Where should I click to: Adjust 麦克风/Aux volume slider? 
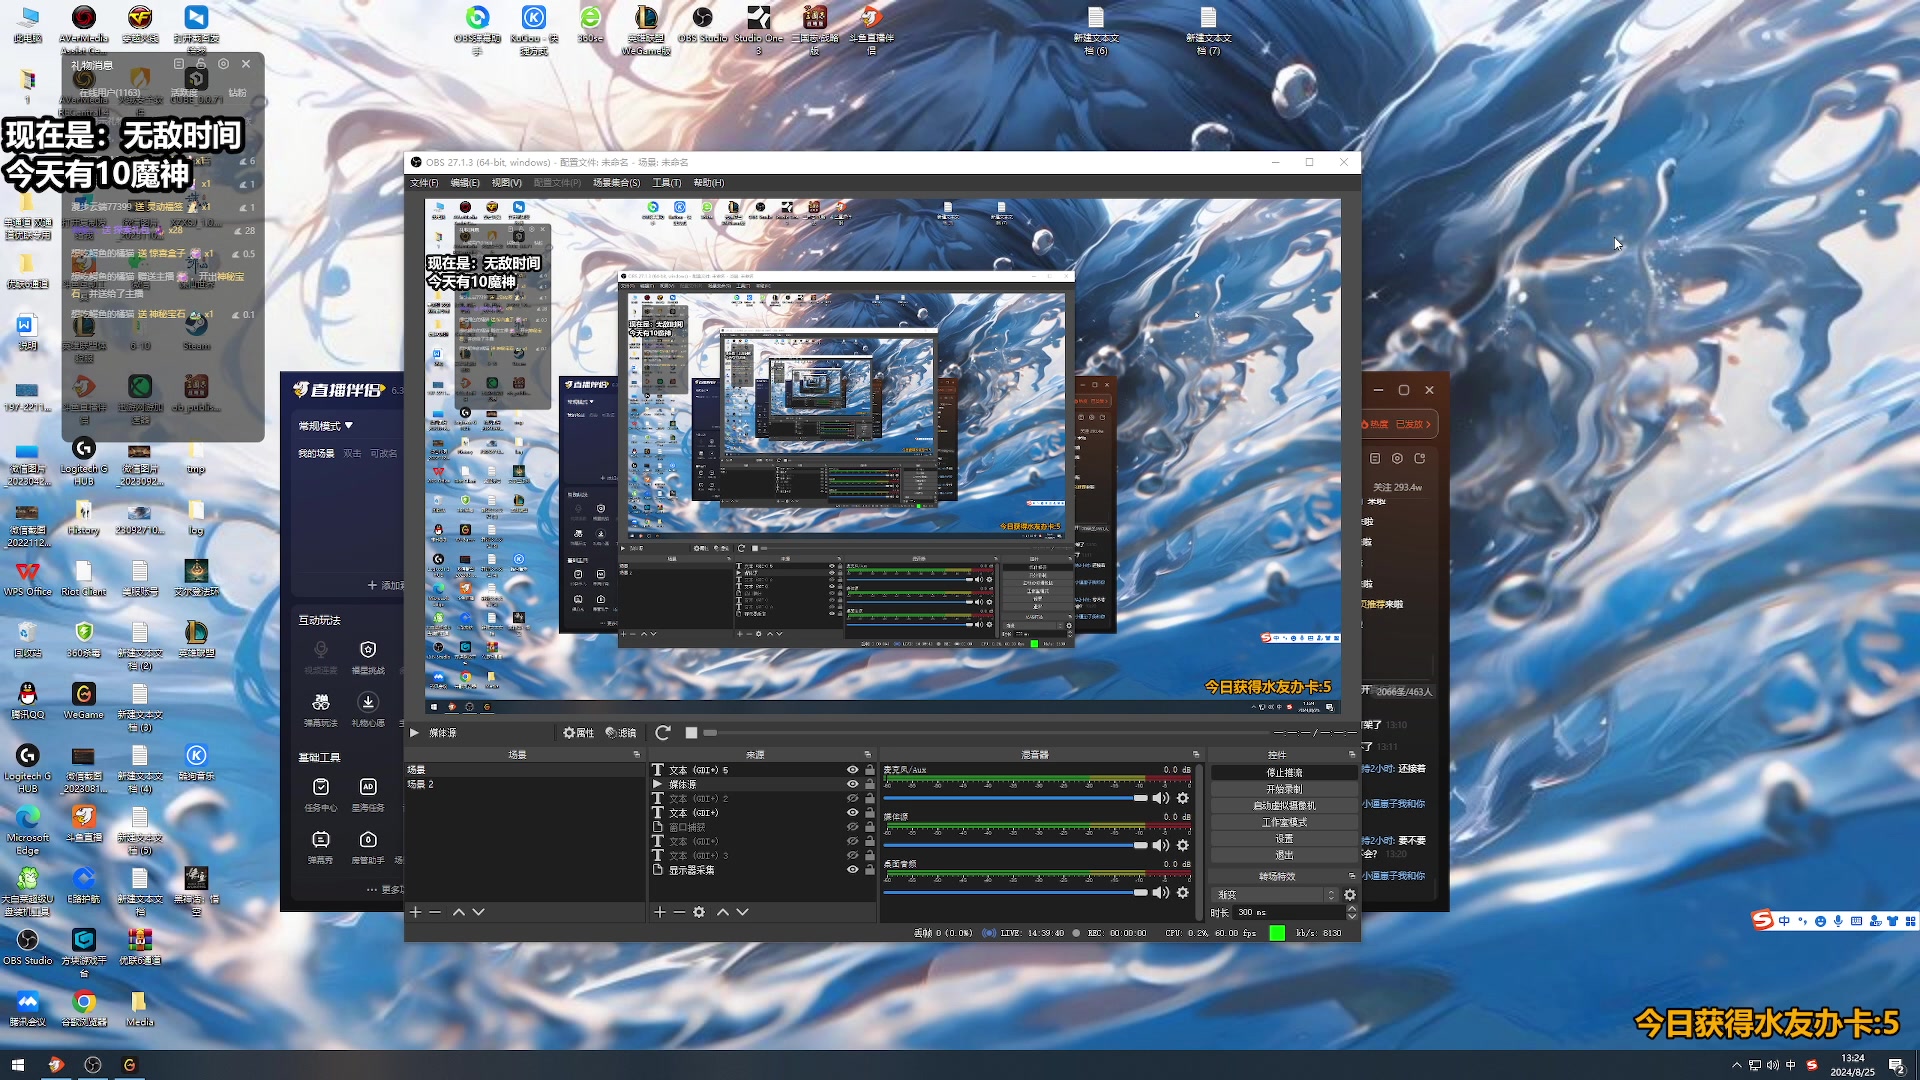tap(1015, 798)
